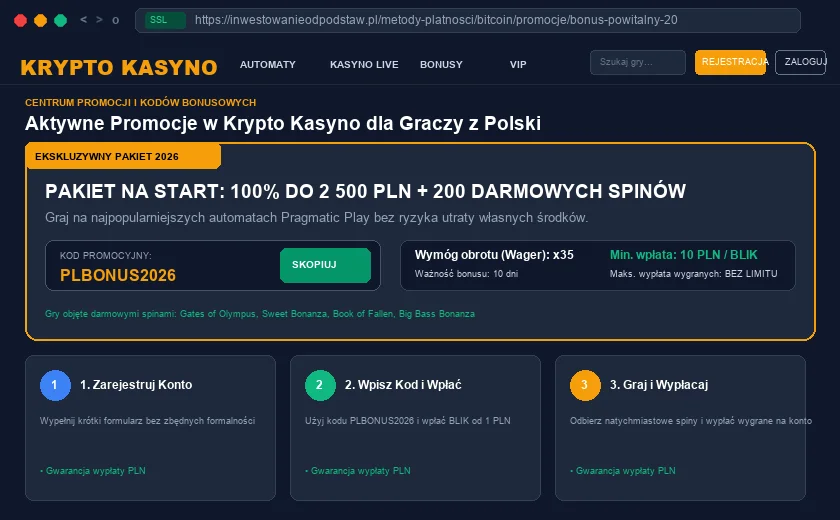Open the BONUSY menu item
This screenshot has width=840, height=520.
point(441,65)
